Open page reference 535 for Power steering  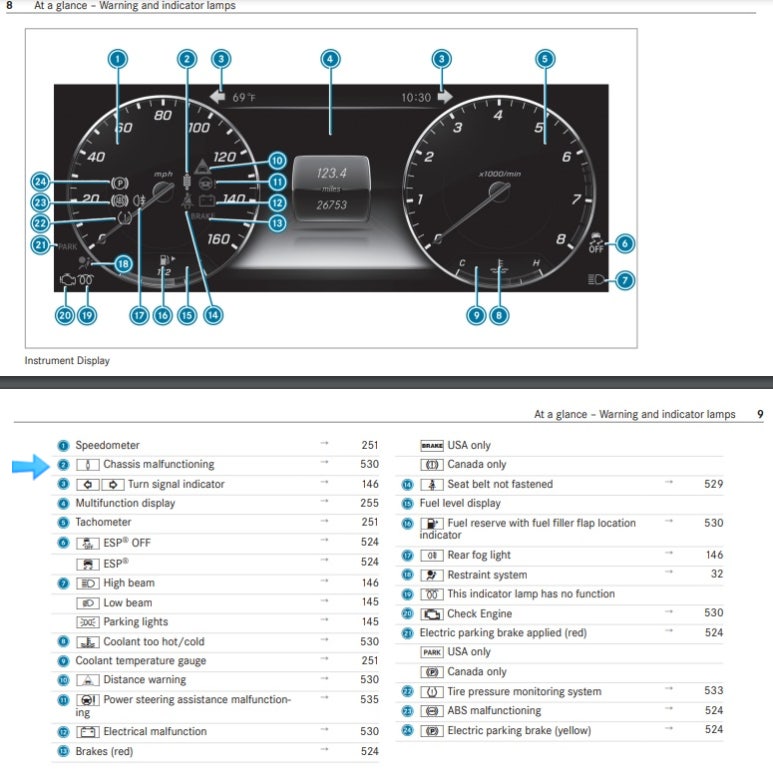point(369,700)
